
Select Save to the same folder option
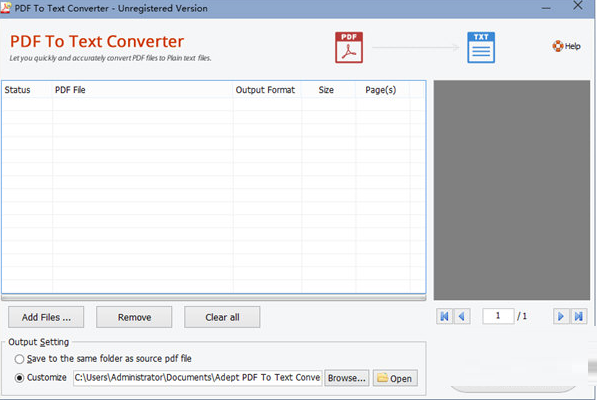point(19,359)
